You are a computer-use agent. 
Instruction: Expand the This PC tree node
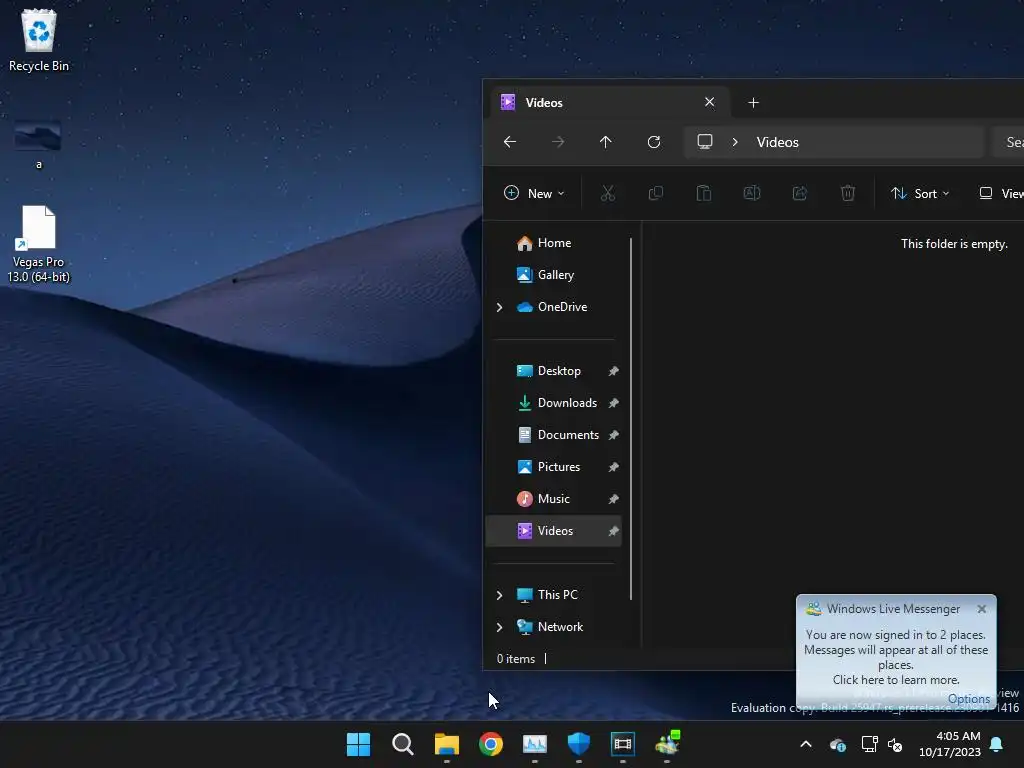pos(500,595)
